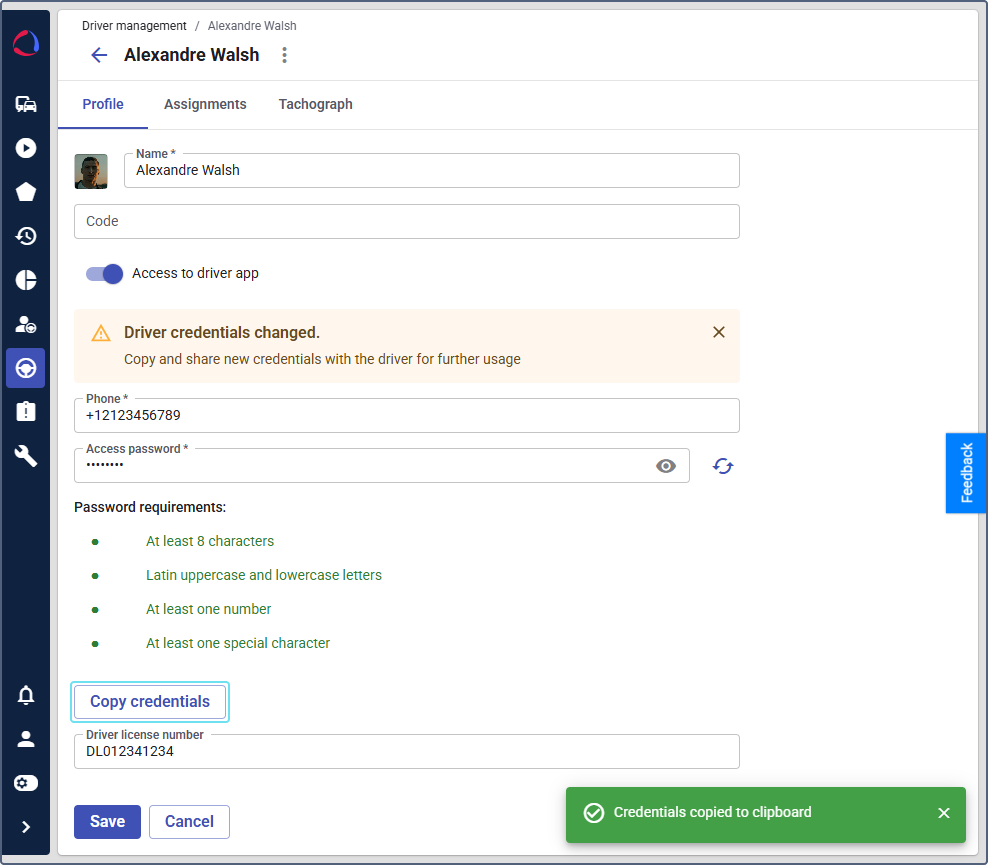Show the access password with eye icon
988x865 pixels.
(666, 466)
